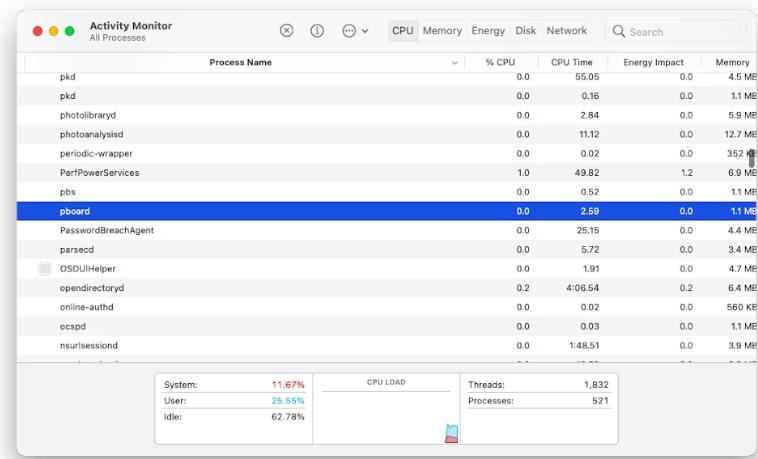Select the PasswordBreachAgent process row
The height and width of the screenshot is (459, 758).
(x=387, y=230)
